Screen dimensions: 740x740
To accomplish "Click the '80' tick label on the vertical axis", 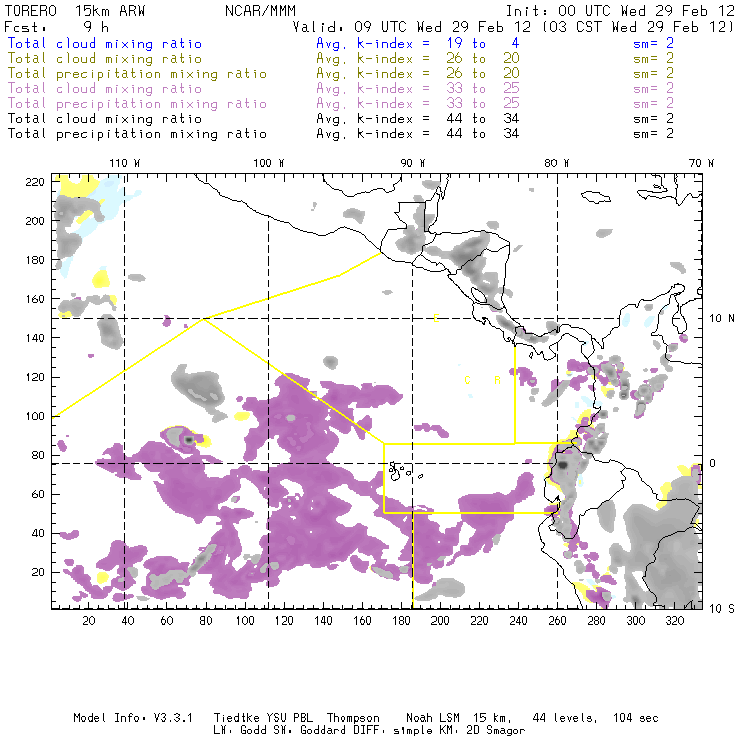I will (x=38, y=455).
